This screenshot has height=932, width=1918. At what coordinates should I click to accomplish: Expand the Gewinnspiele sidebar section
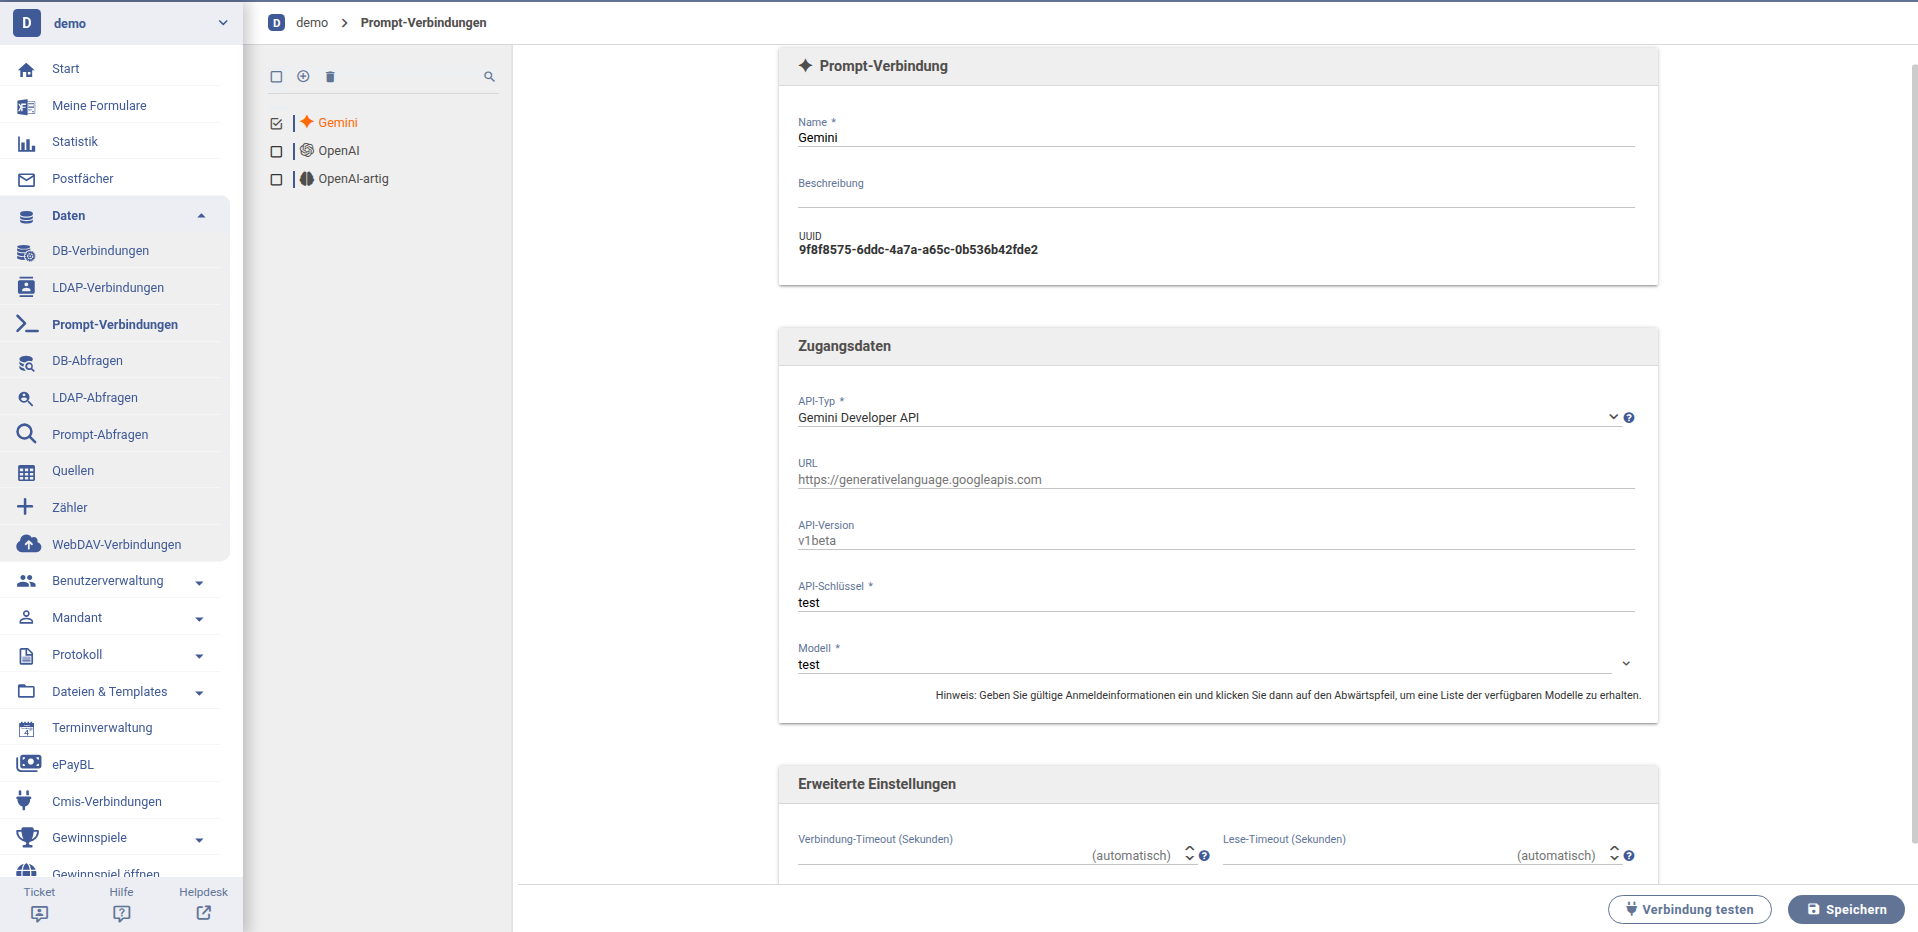(199, 840)
